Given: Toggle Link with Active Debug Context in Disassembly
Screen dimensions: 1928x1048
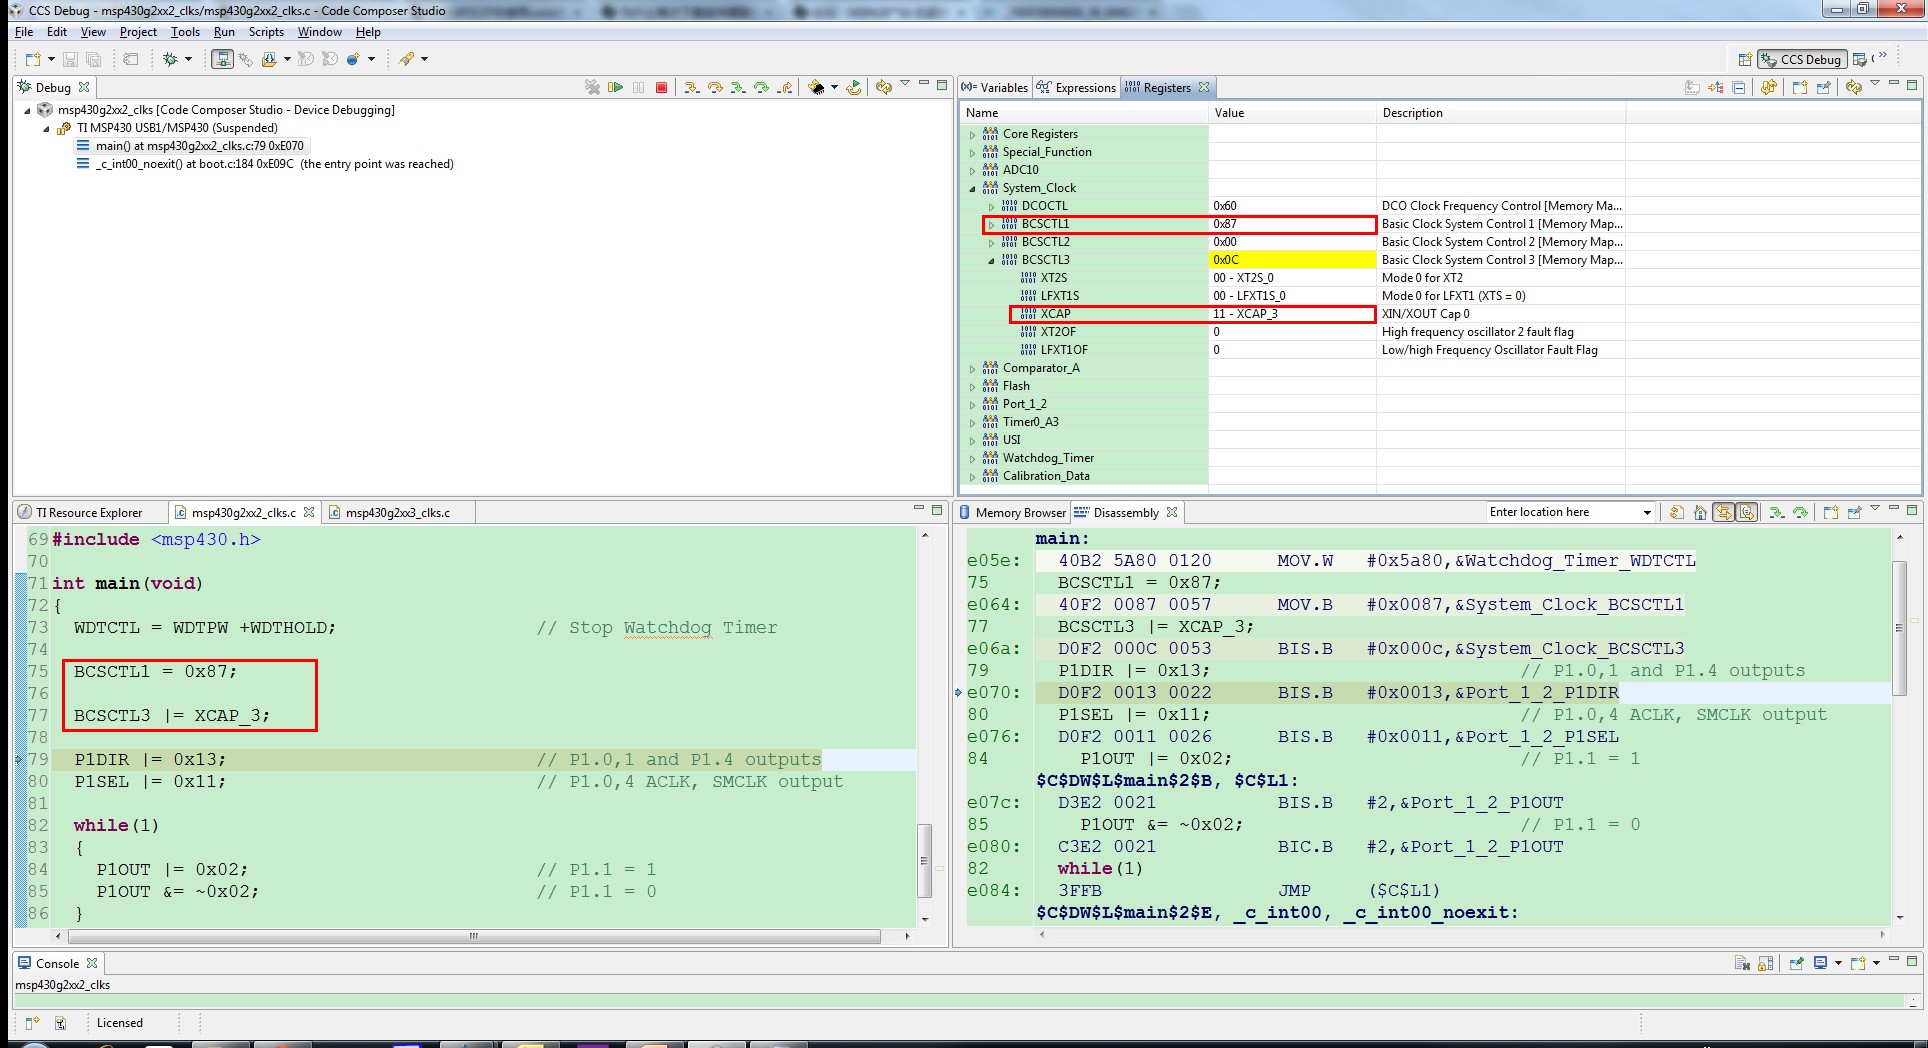Looking at the screenshot, I should [x=1723, y=513].
